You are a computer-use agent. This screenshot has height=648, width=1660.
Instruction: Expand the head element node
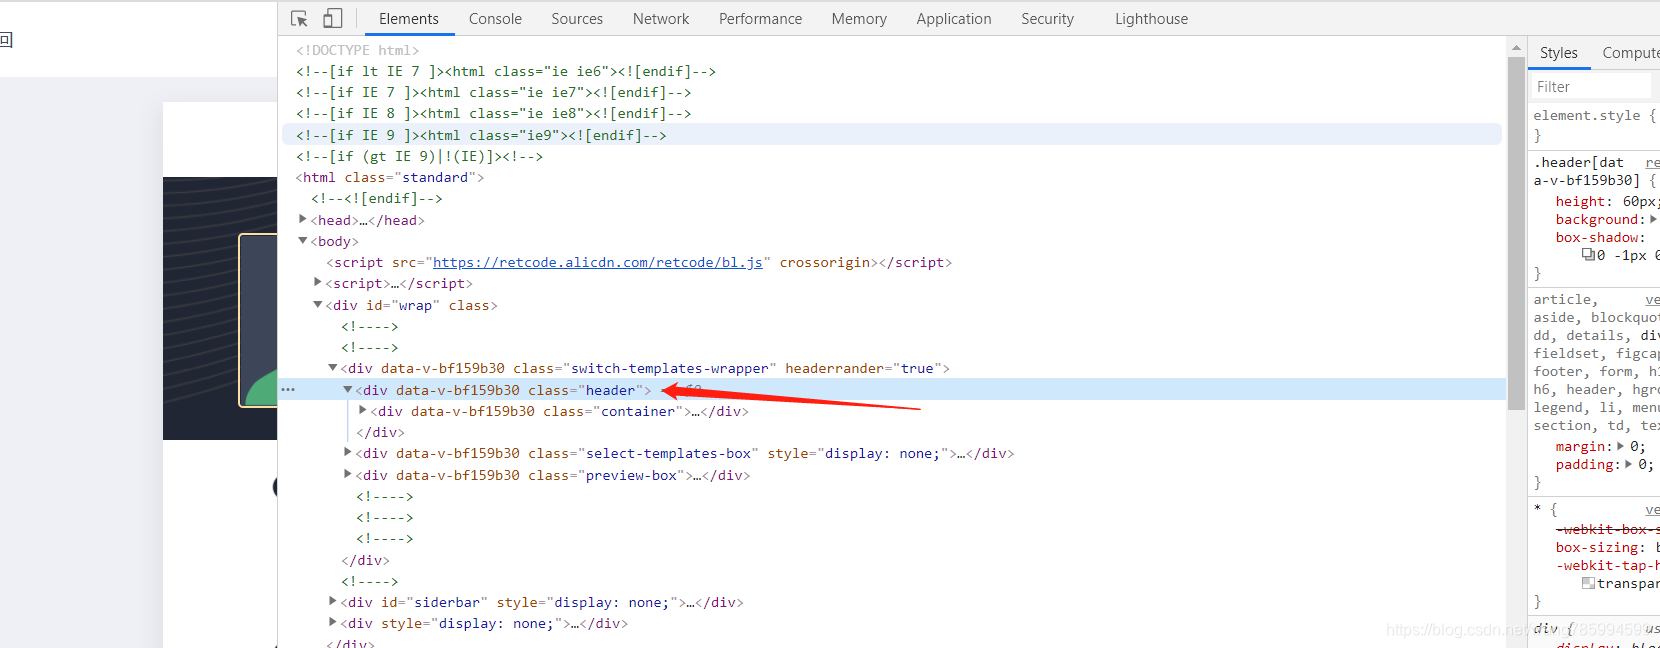coord(303,219)
